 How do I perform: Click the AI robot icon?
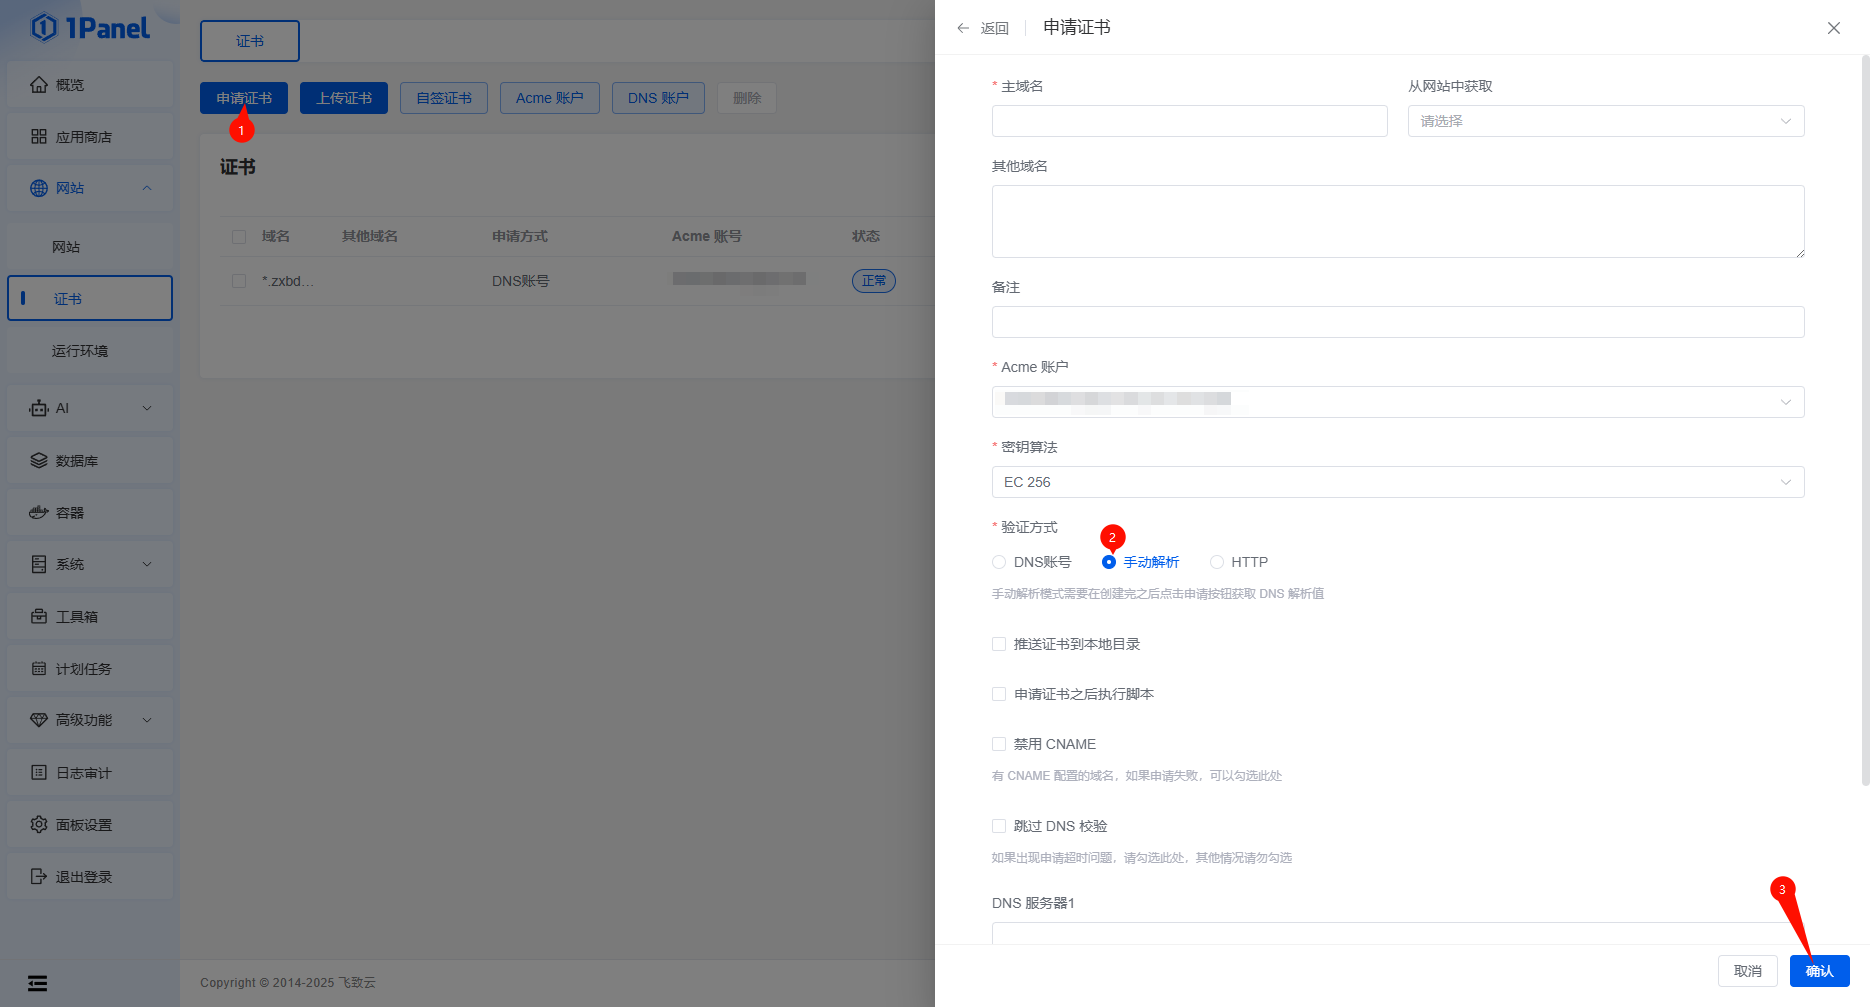click(x=39, y=408)
